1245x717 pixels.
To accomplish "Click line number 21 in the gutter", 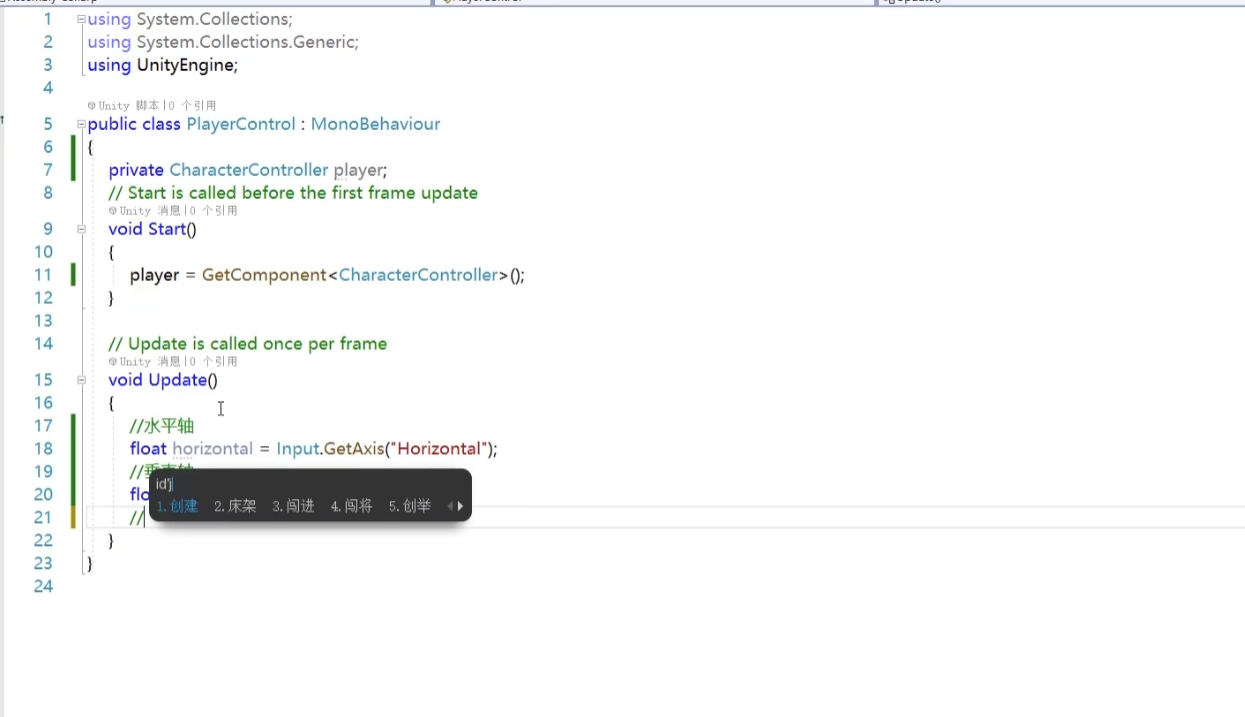I will click(x=43, y=517).
